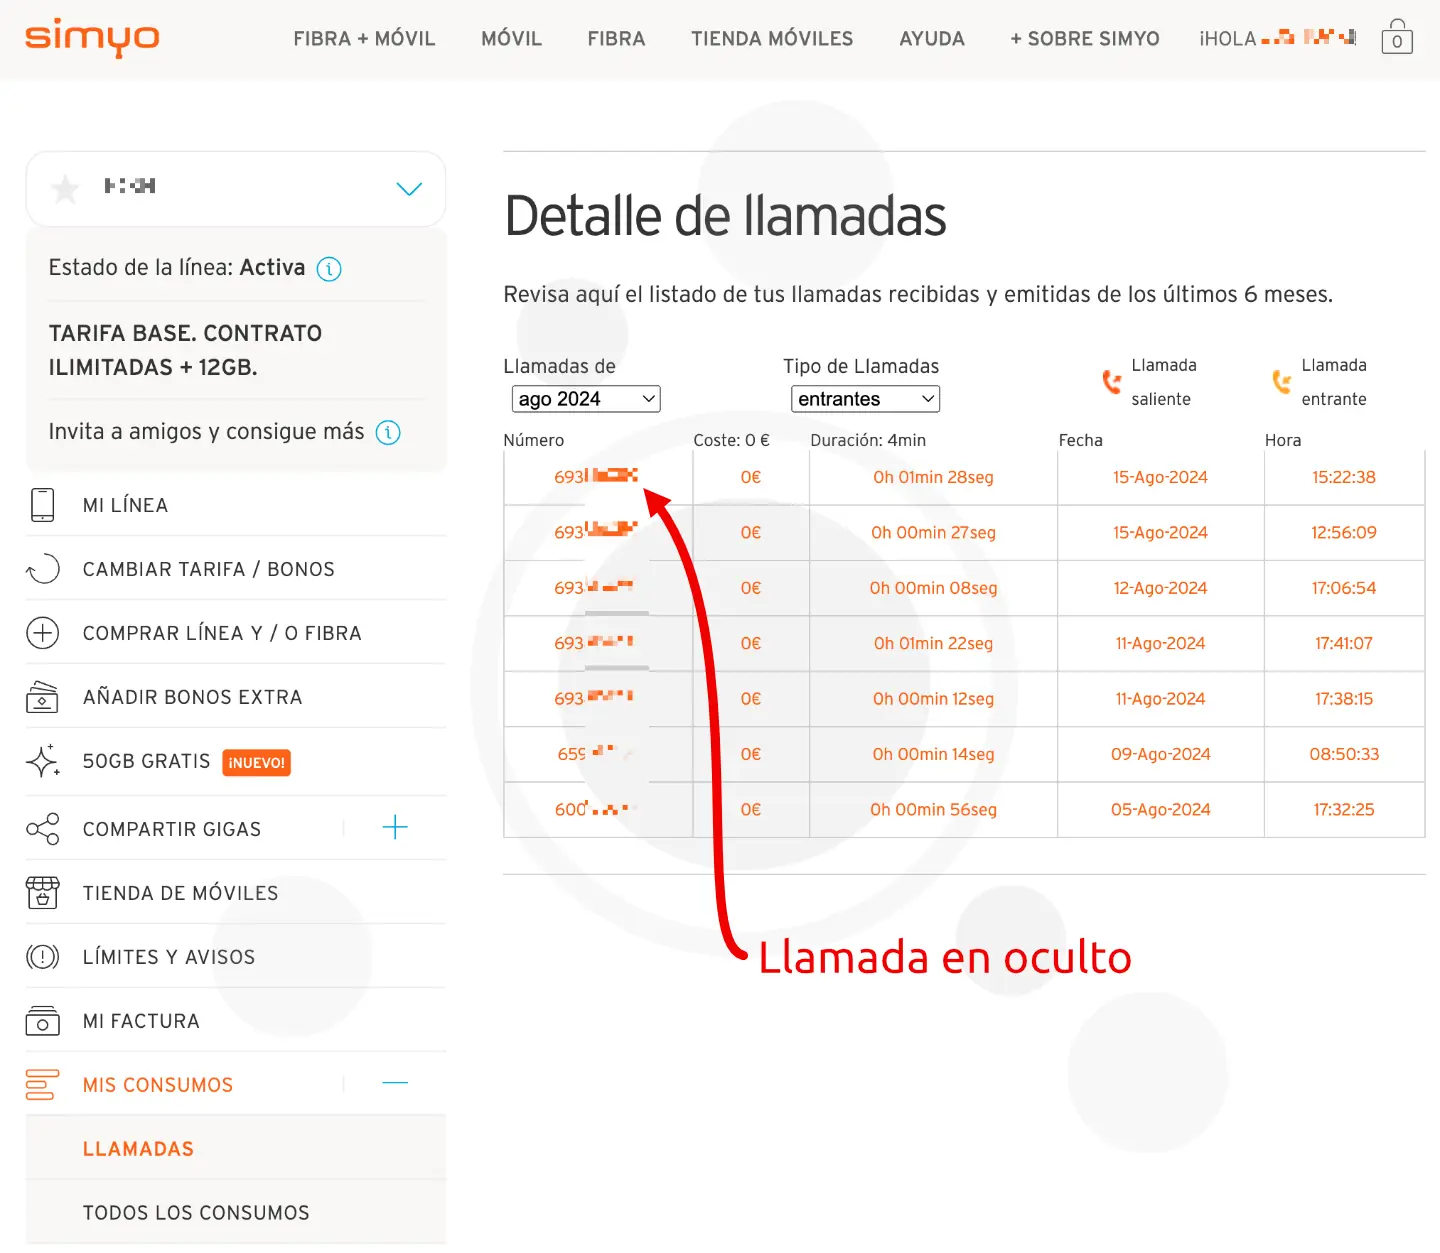Open Cambiar Tarifa / Bonos link
The height and width of the screenshot is (1253, 1440).
[x=209, y=570]
